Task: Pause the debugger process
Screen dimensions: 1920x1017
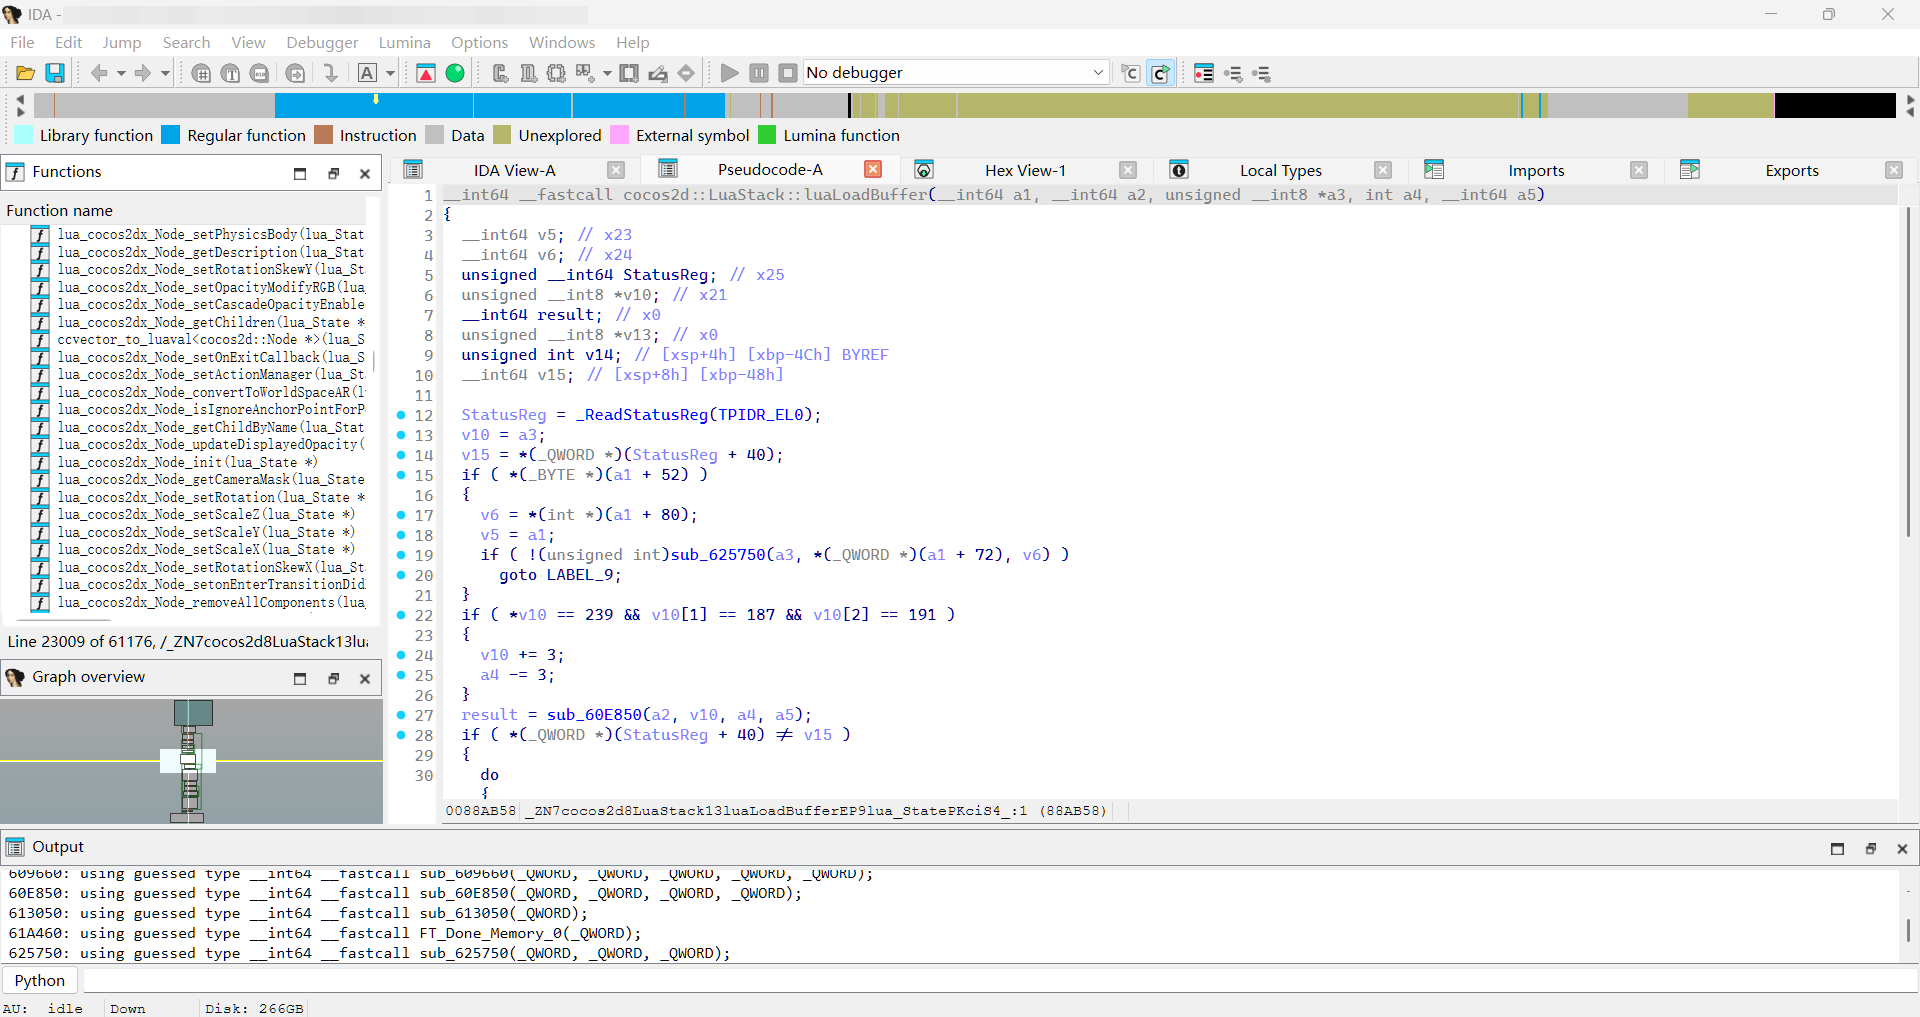Action: pos(759,73)
